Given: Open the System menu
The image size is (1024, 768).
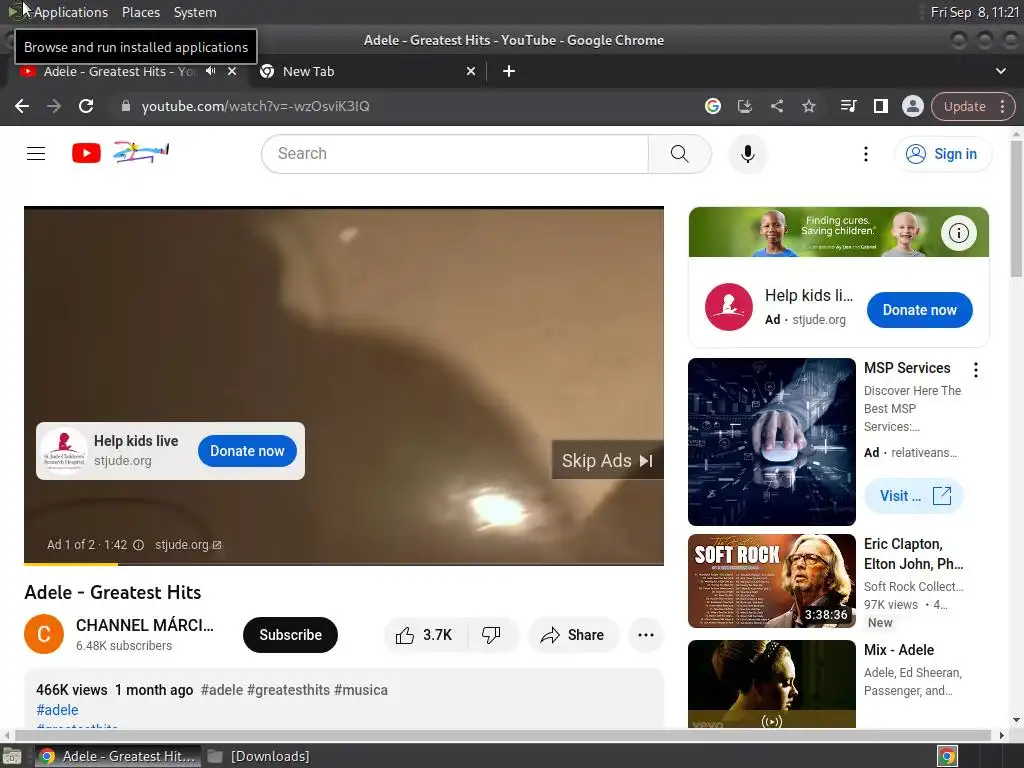Looking at the screenshot, I should (195, 12).
